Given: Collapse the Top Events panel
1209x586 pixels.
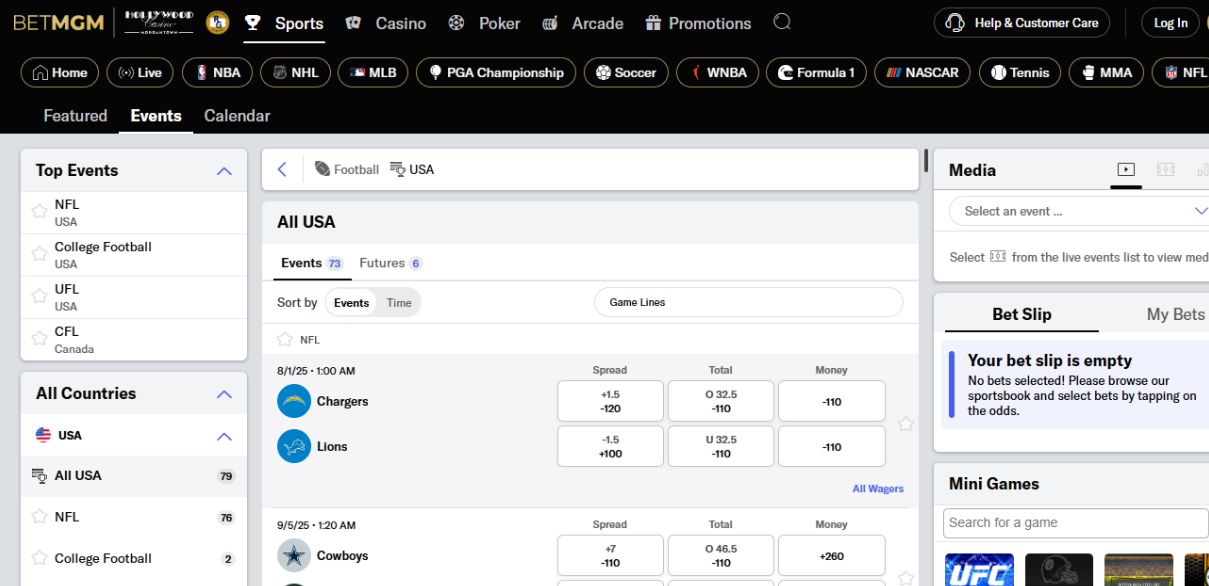Looking at the screenshot, I should coord(224,171).
